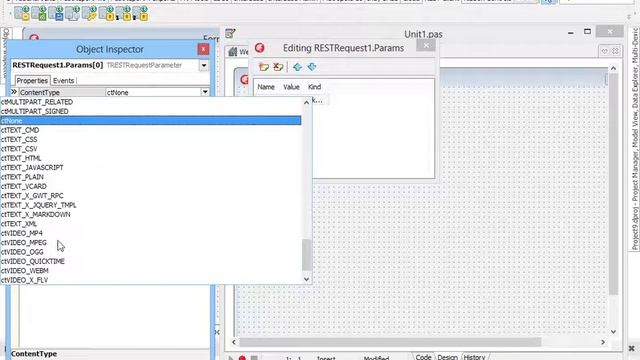The width and height of the screenshot is (640, 360).
Task: Click dropdown list scroll up arrow
Action: (307, 102)
